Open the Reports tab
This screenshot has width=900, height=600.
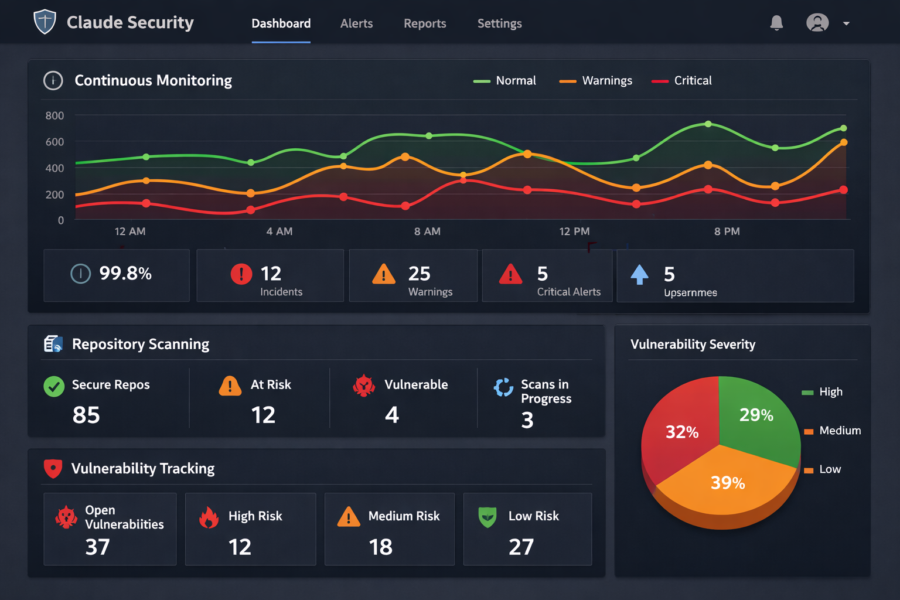click(425, 24)
